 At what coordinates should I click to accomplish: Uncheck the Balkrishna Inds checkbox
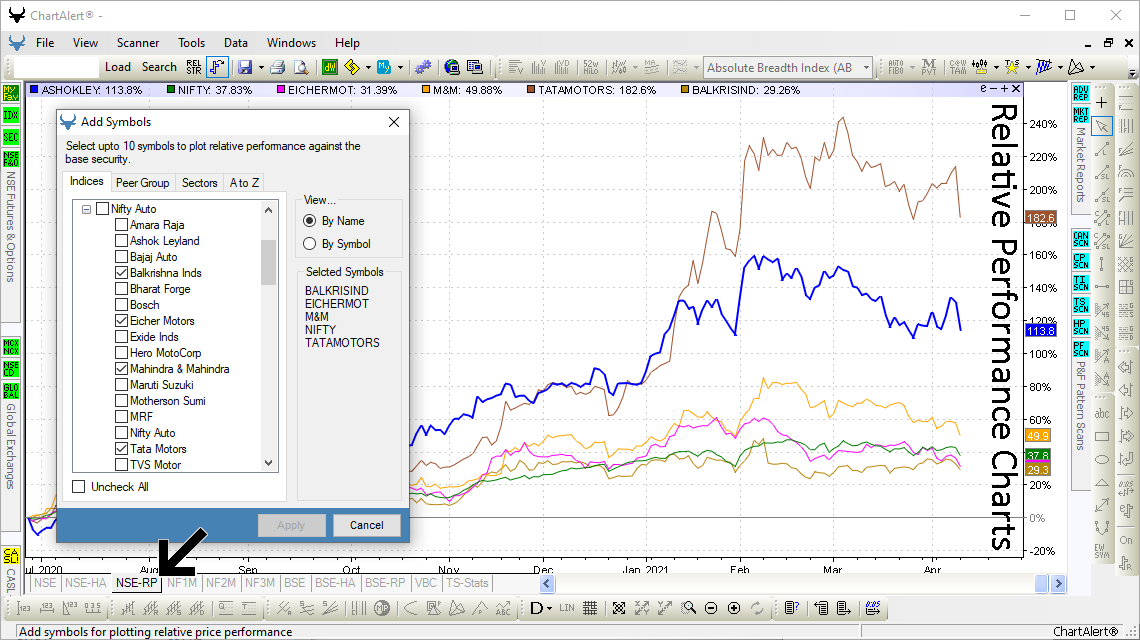click(121, 273)
